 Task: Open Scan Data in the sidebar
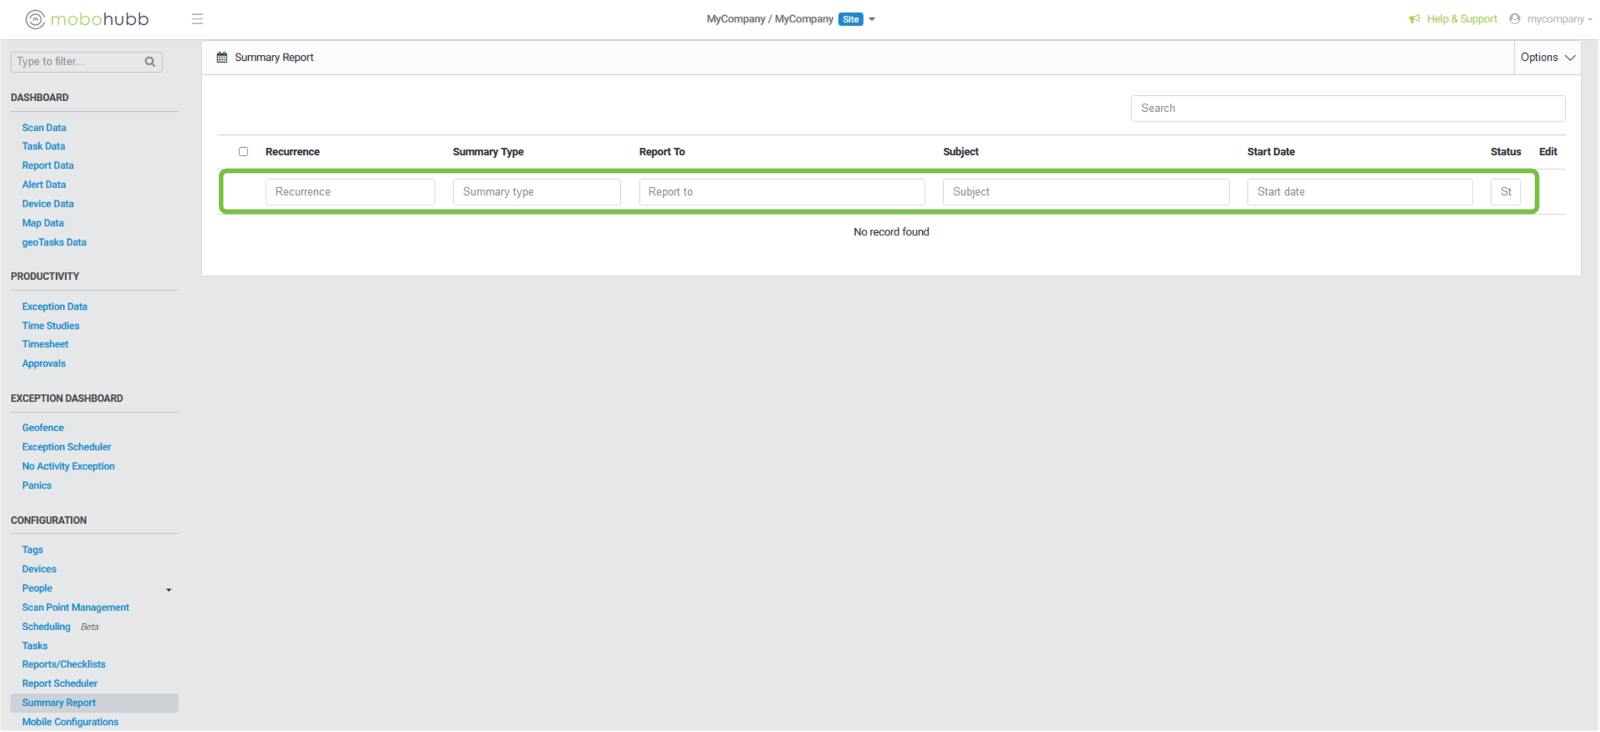pos(44,128)
